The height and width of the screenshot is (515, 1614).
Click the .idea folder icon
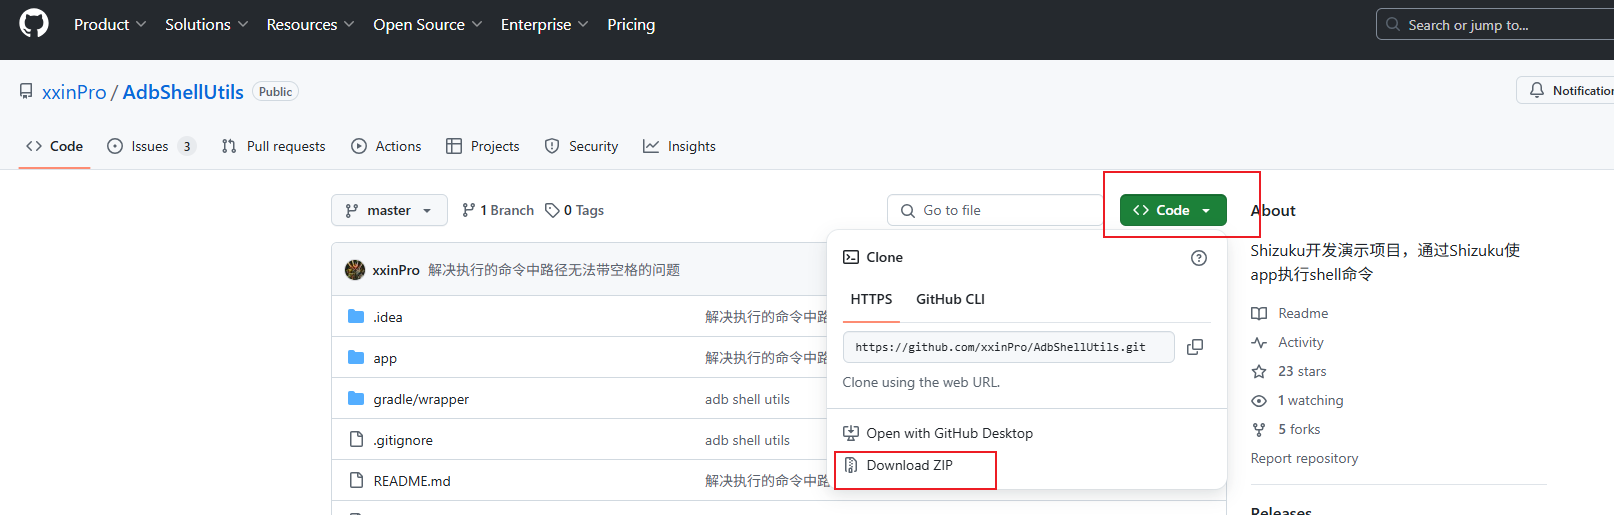[356, 316]
